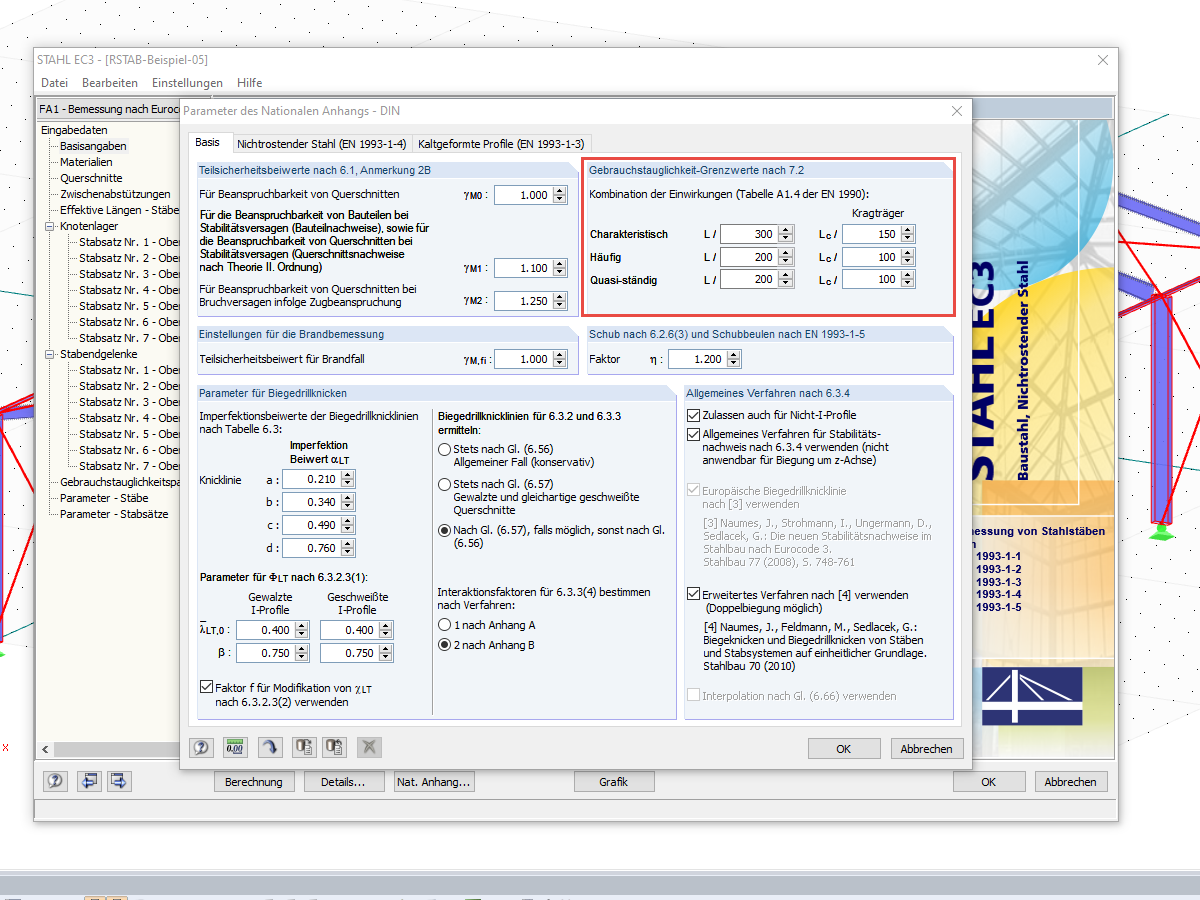Close the National Annex parameter dialog
This screenshot has width=1200, height=900.
[x=956, y=111]
